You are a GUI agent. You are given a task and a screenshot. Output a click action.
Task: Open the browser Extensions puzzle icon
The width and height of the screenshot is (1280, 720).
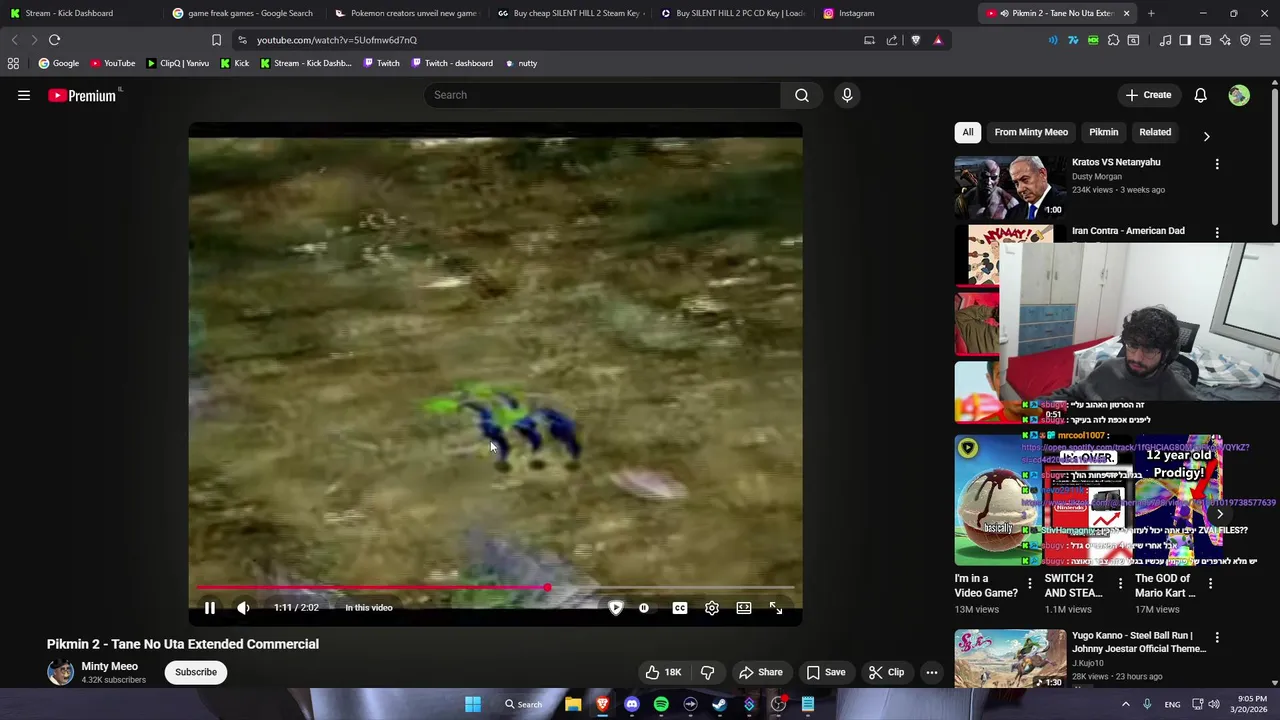[x=1113, y=40]
